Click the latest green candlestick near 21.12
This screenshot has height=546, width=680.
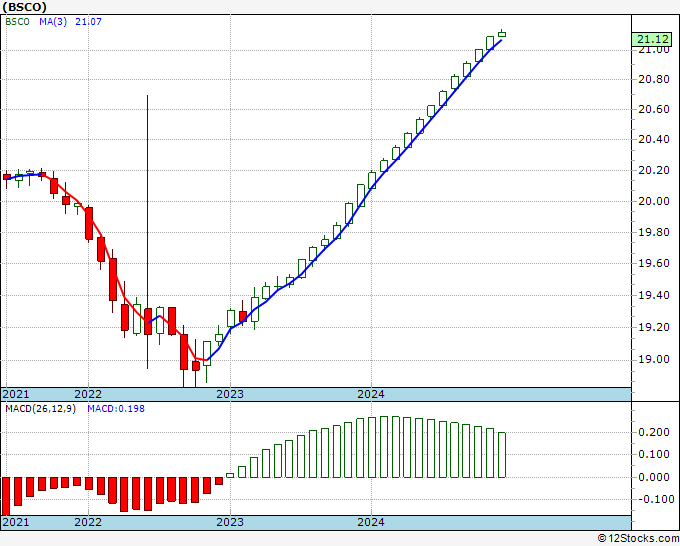point(502,34)
